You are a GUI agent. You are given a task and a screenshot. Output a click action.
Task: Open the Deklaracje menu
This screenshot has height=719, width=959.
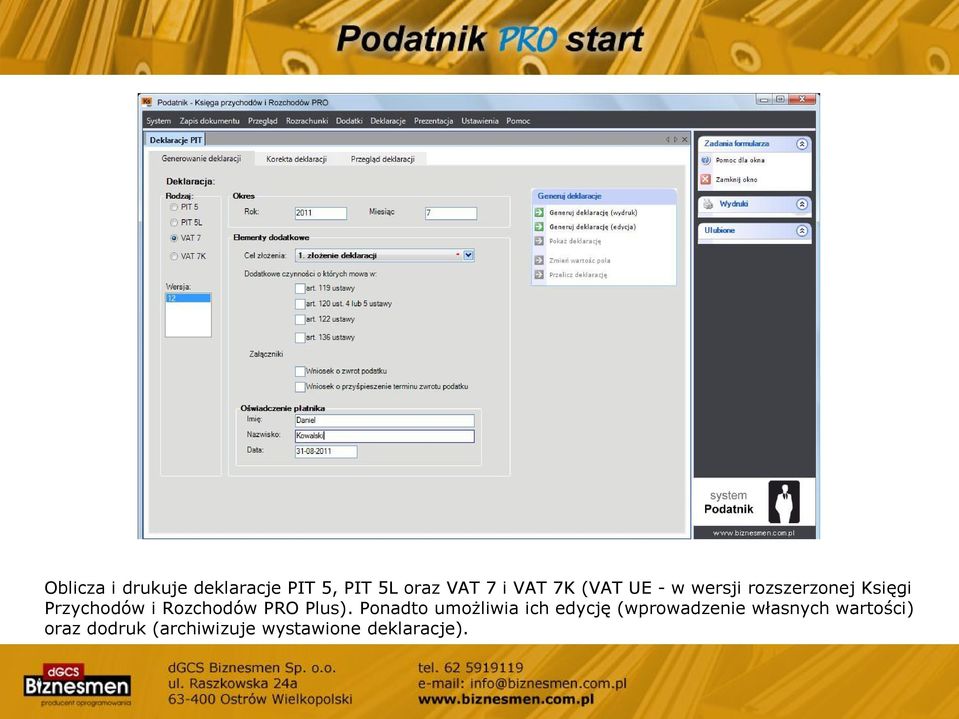388,121
